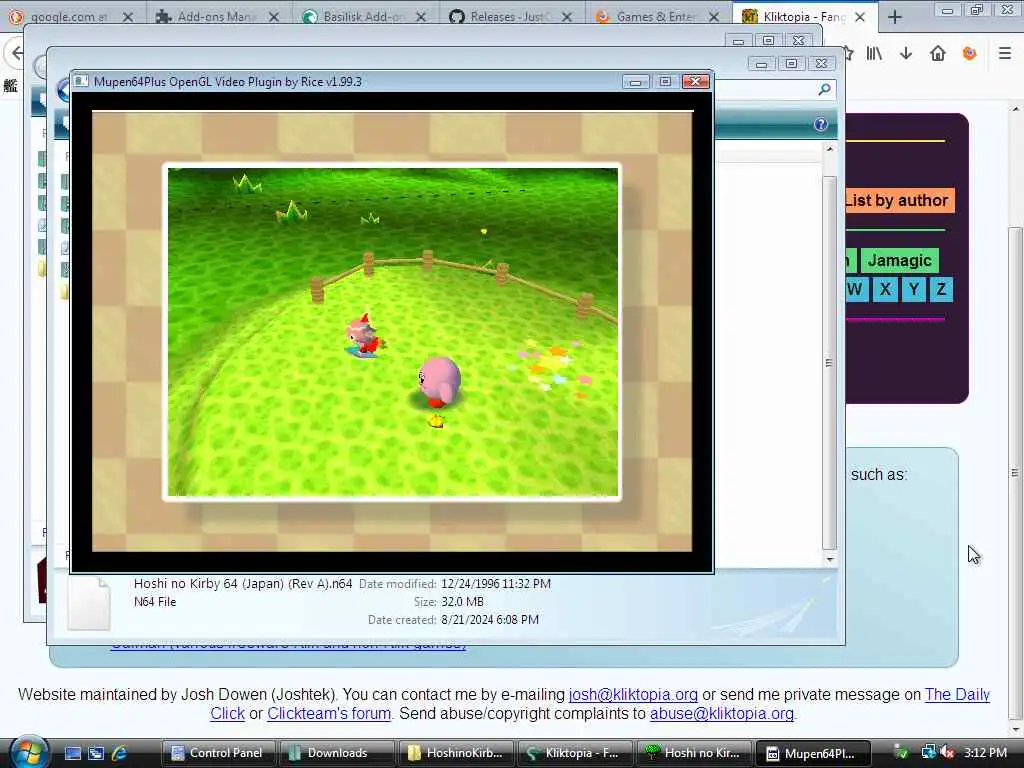Image resolution: width=1024 pixels, height=768 pixels.
Task: Switch to the google.com tab
Action: click(x=69, y=17)
